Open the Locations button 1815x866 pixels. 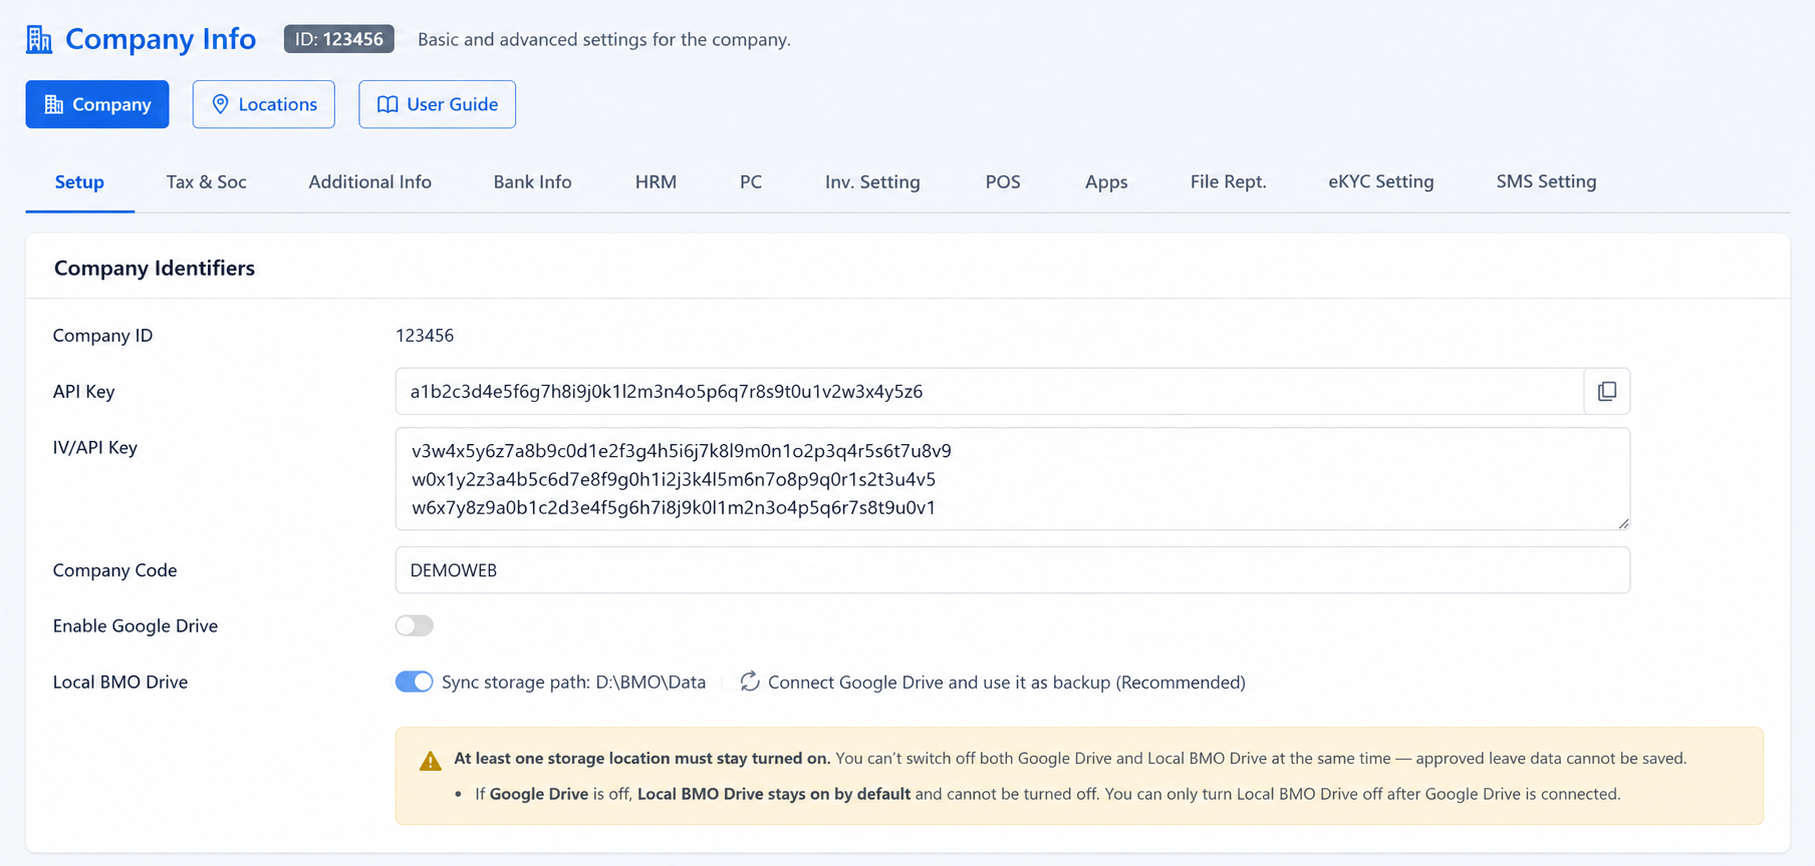[264, 104]
